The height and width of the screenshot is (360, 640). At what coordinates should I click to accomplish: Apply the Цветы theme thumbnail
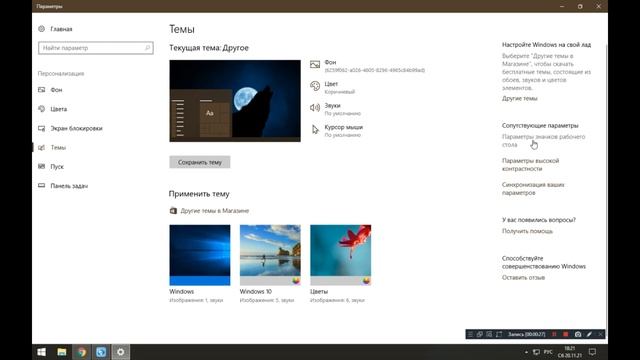point(340,255)
